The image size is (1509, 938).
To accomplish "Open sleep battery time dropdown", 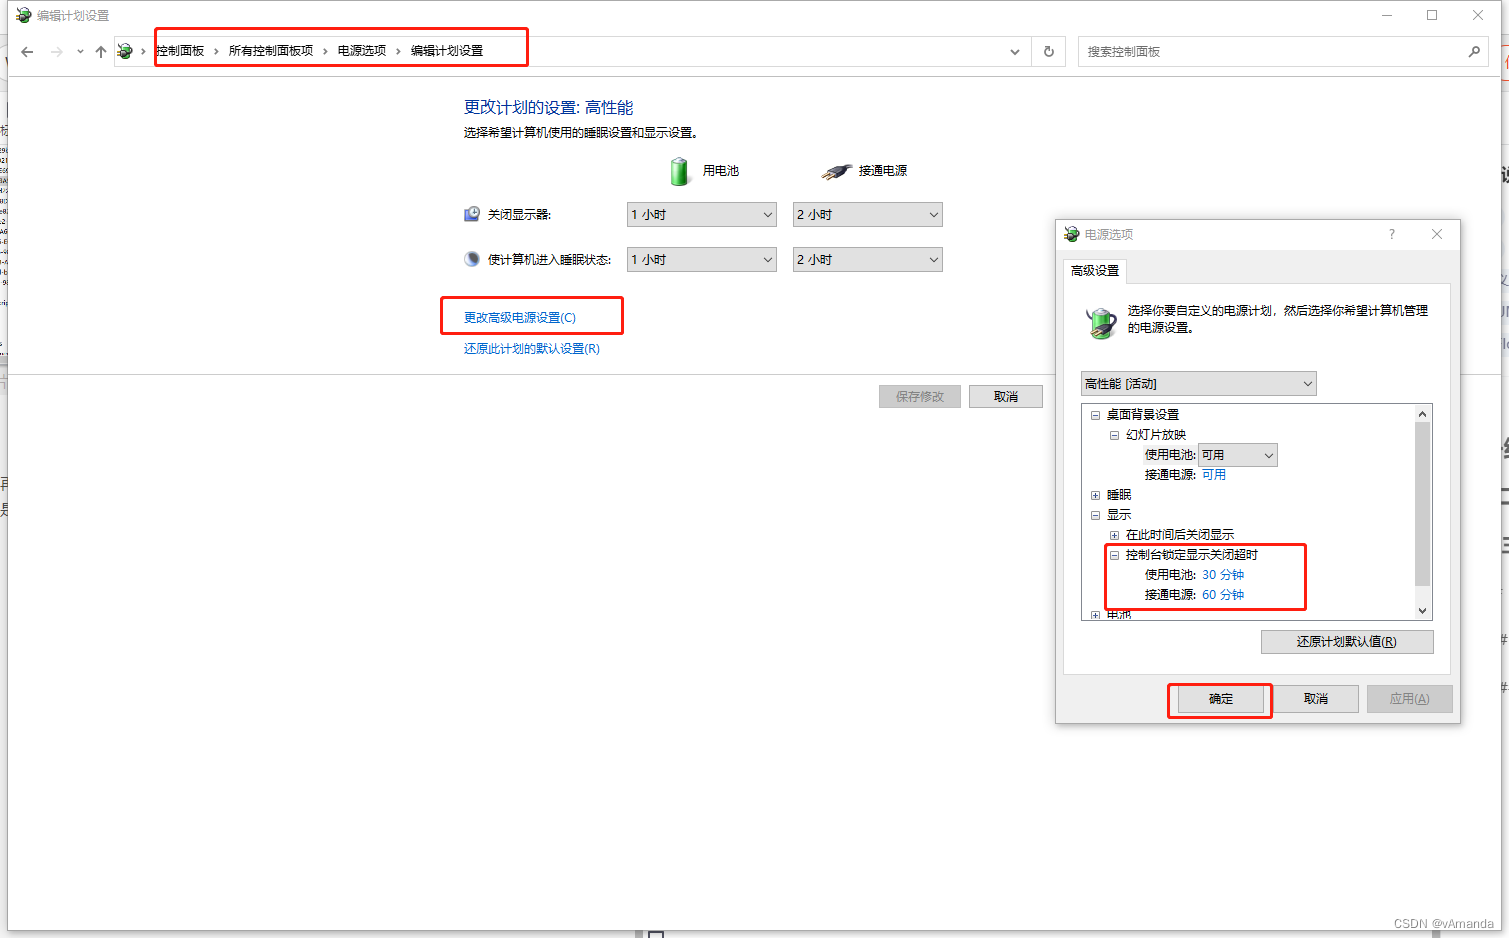I will (702, 260).
